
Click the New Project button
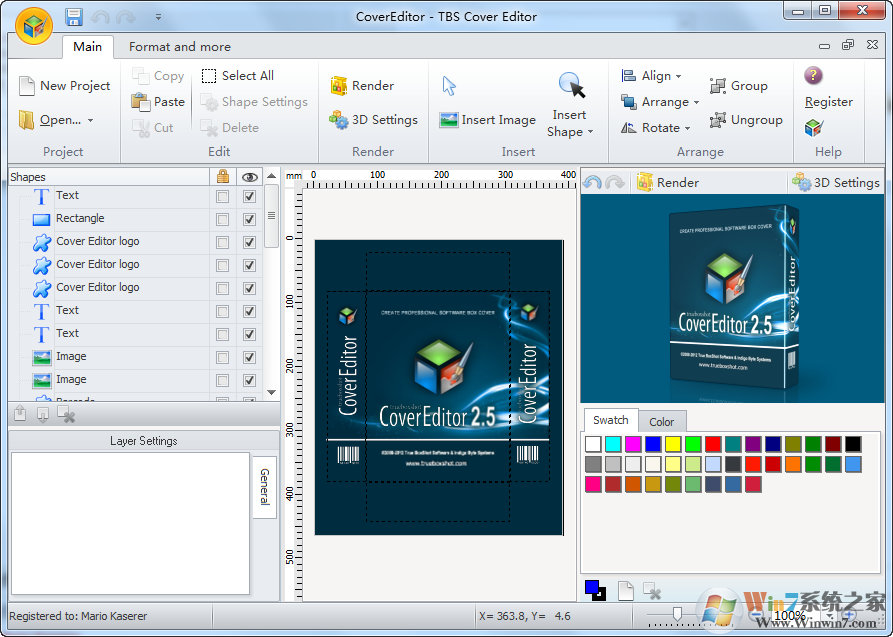64,85
